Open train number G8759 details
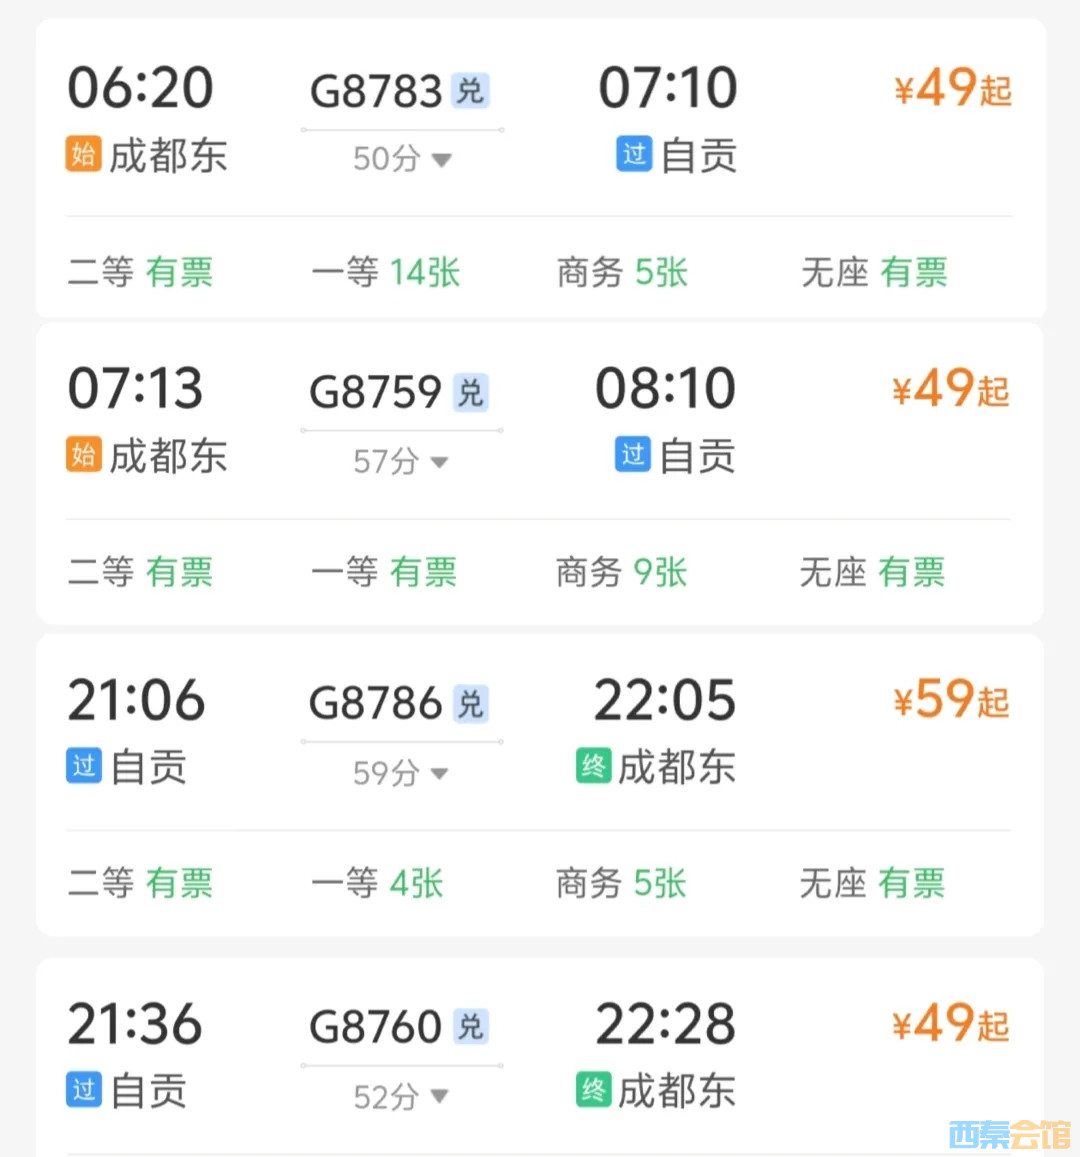 pyautogui.click(x=375, y=392)
